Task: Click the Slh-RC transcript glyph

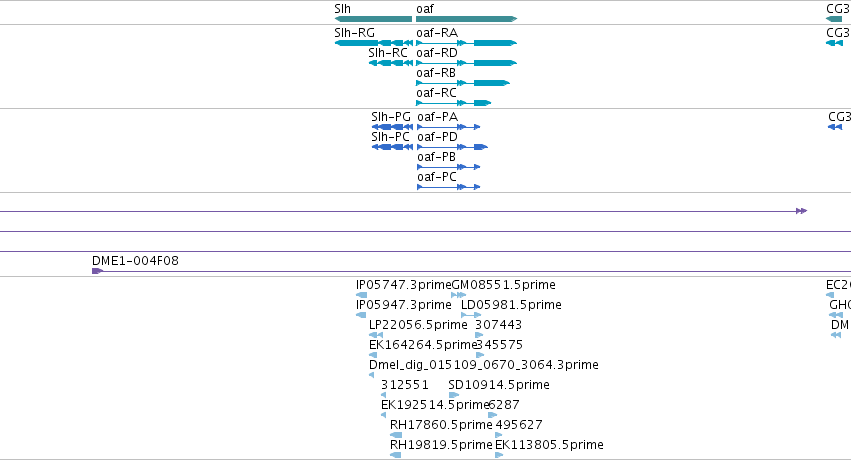Action: click(x=391, y=63)
